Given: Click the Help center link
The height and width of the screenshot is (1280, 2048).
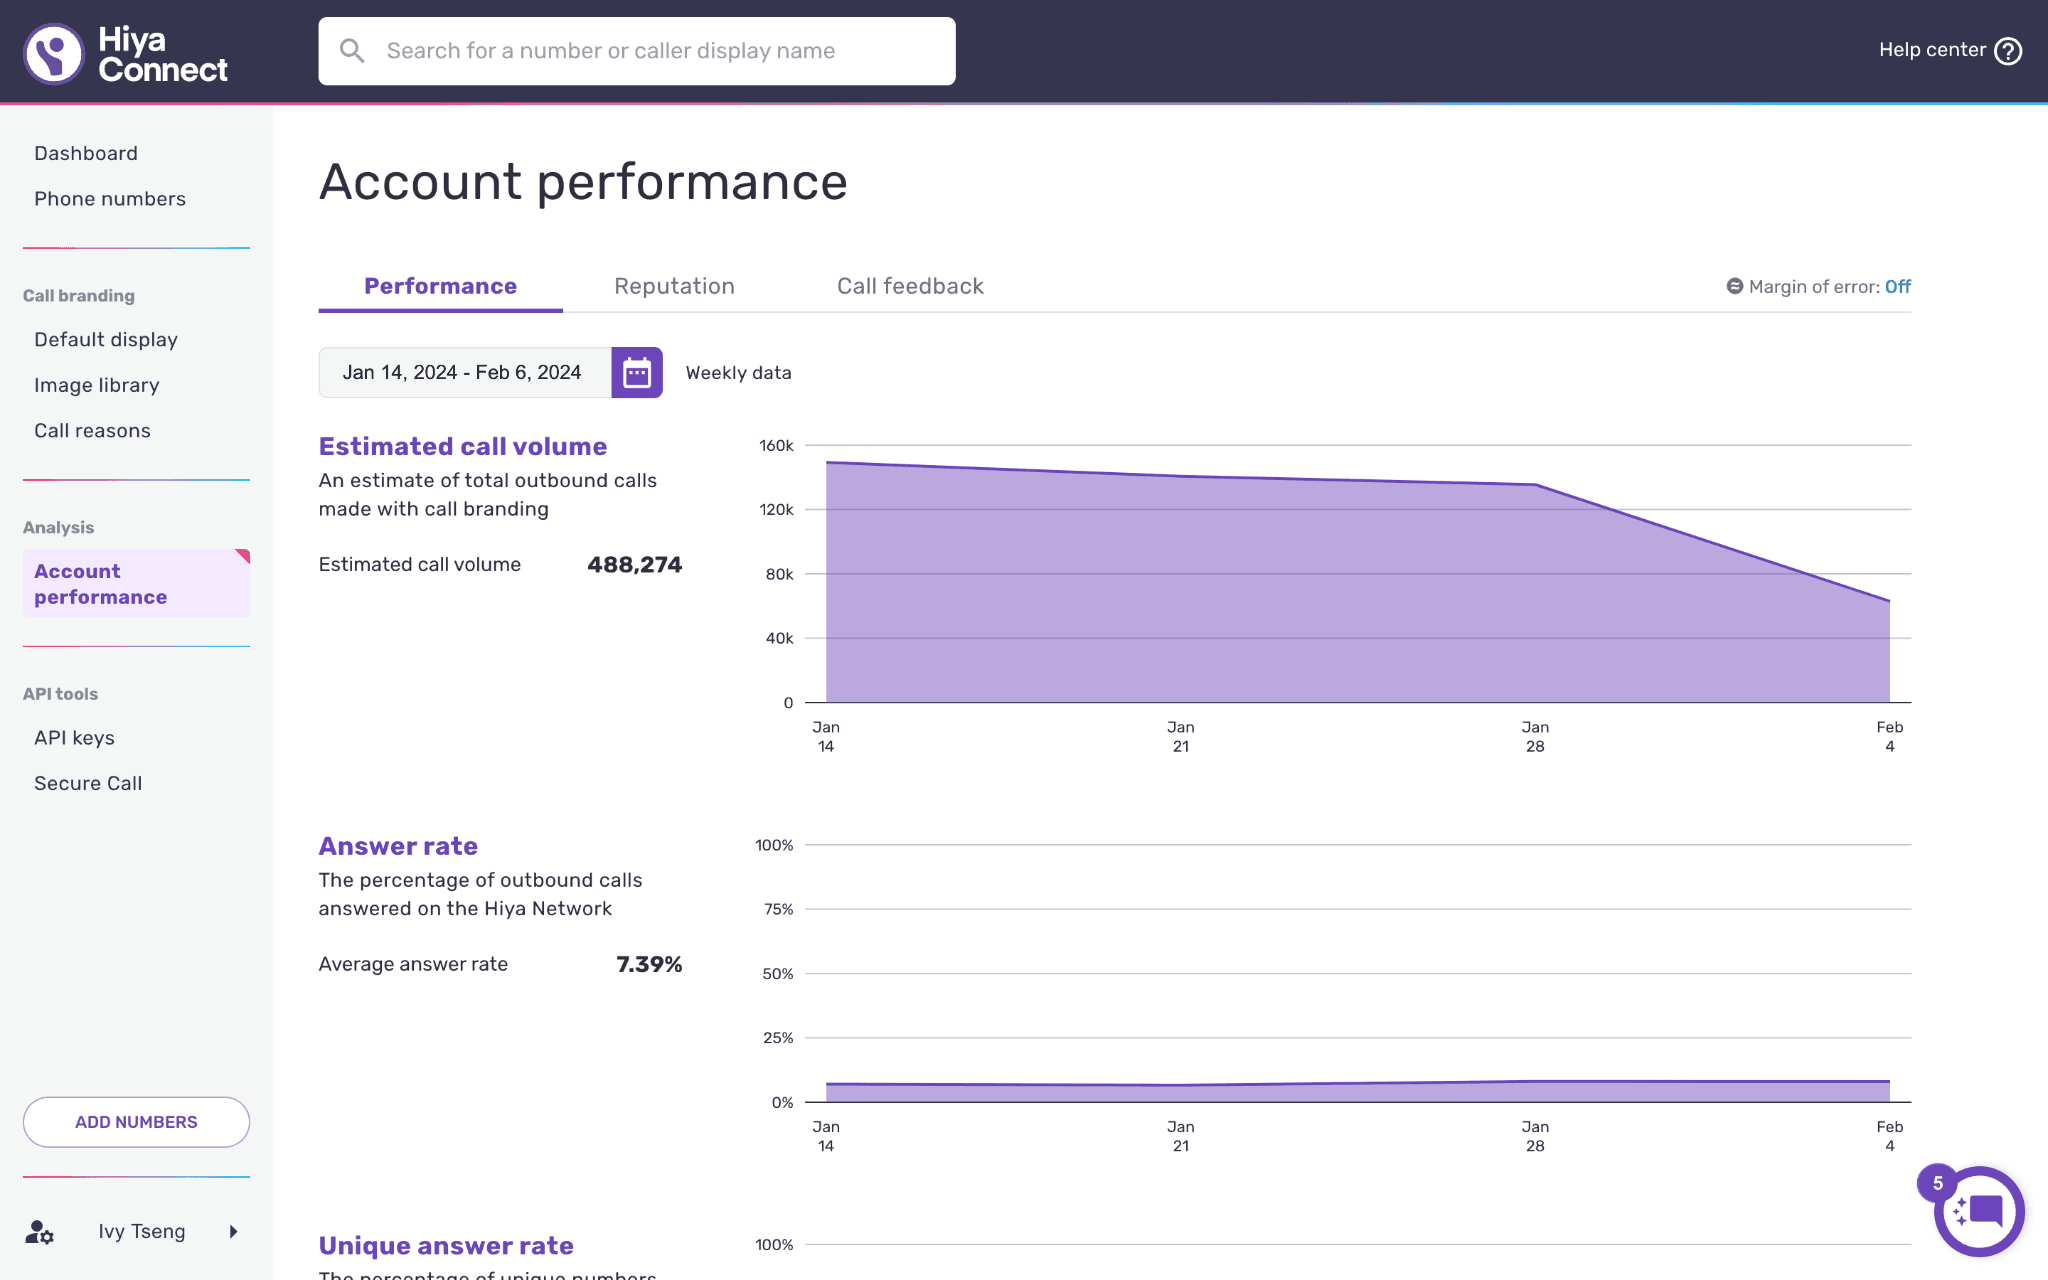Looking at the screenshot, I should (1932, 50).
